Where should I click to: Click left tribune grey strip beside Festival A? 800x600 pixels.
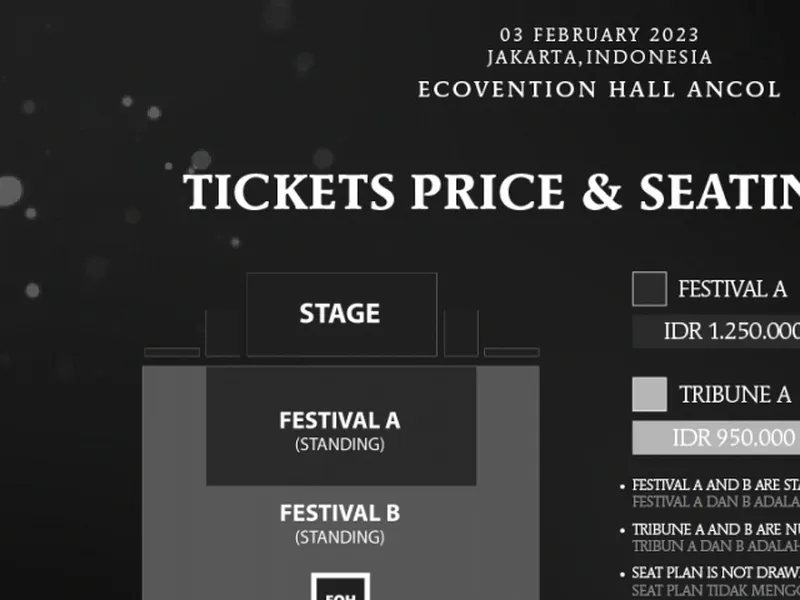[x=174, y=426]
